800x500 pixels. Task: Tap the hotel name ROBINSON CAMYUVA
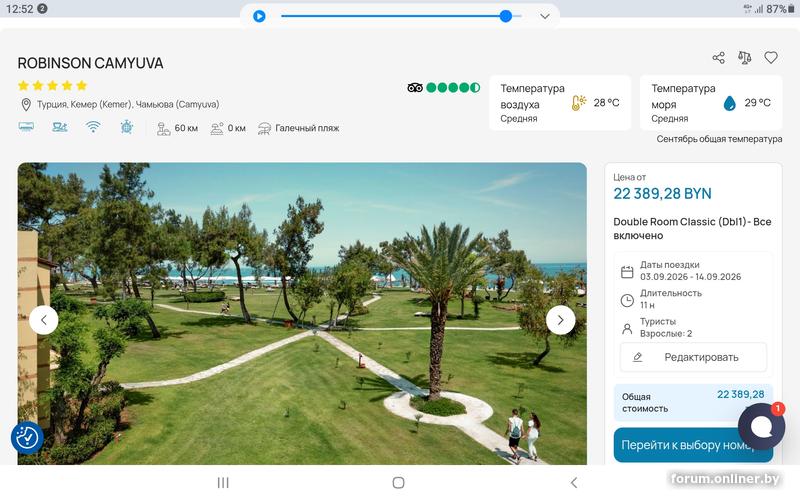pyautogui.click(x=90, y=63)
